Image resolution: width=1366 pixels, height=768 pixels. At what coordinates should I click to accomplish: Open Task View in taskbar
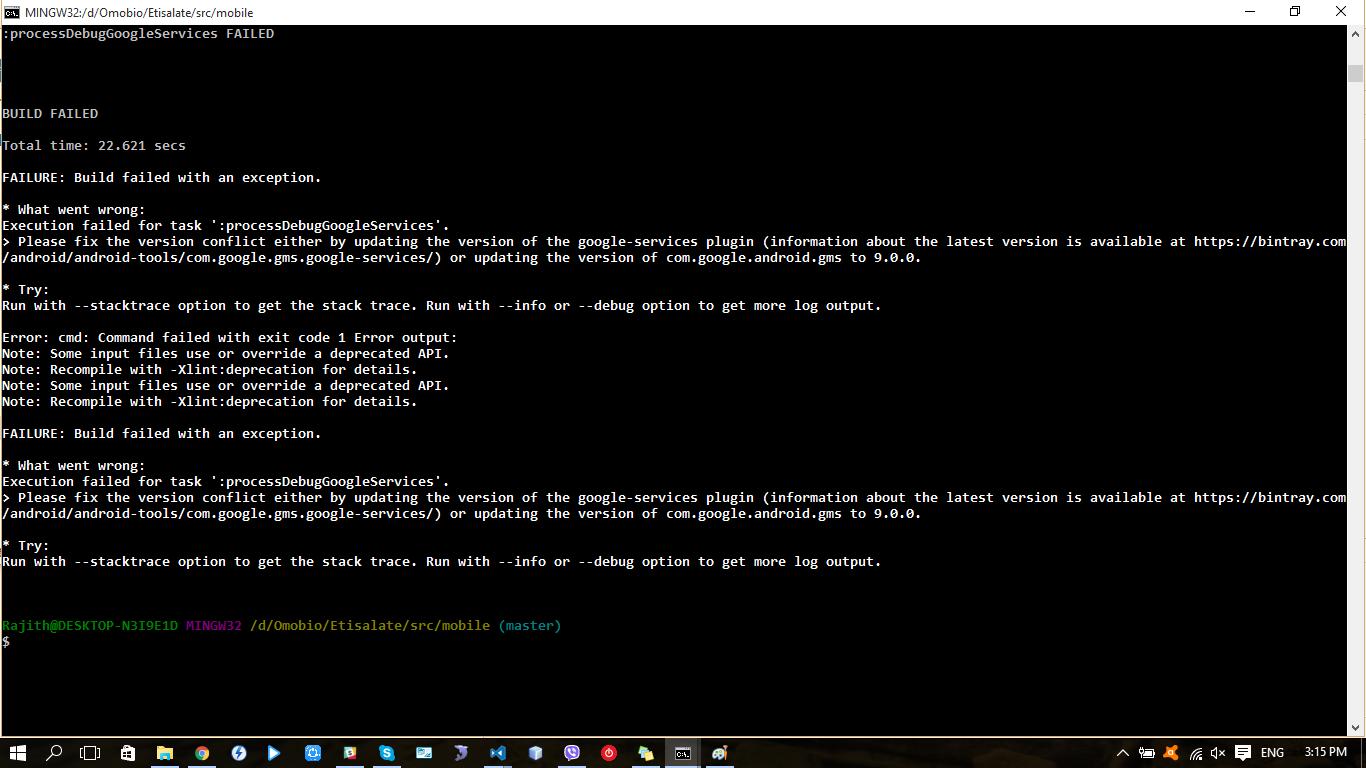90,753
